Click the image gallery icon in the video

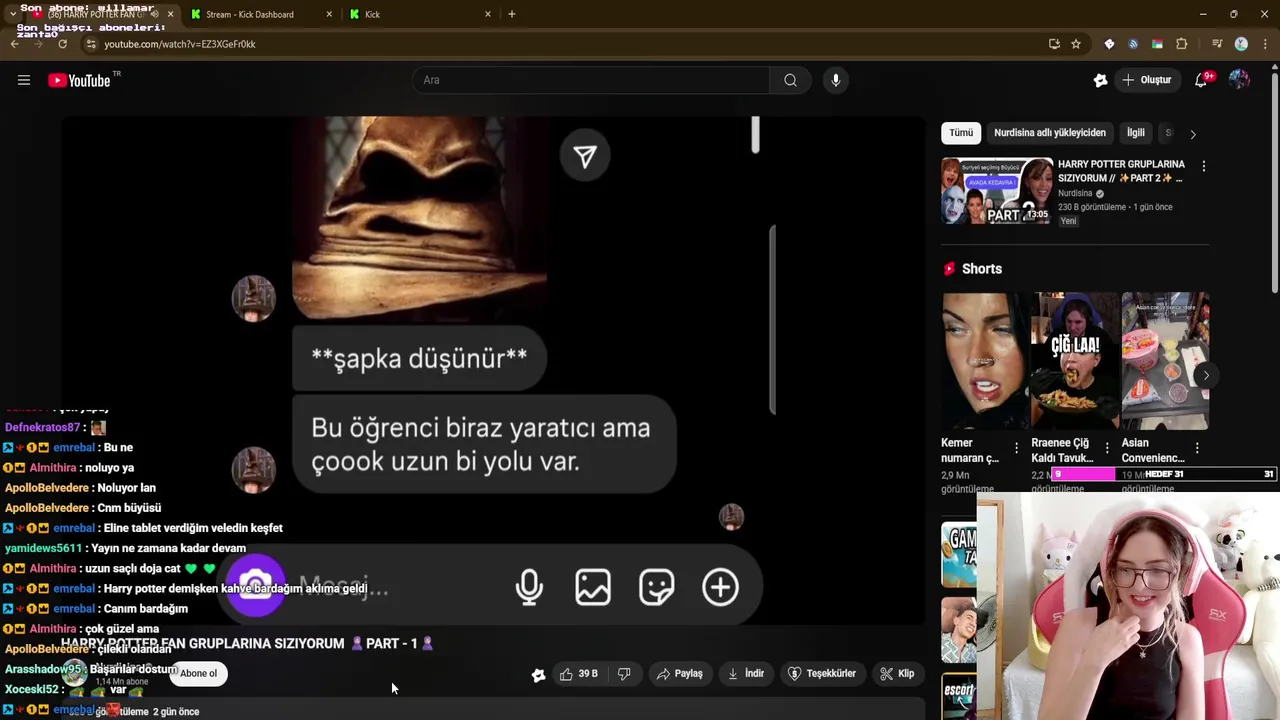tap(593, 587)
